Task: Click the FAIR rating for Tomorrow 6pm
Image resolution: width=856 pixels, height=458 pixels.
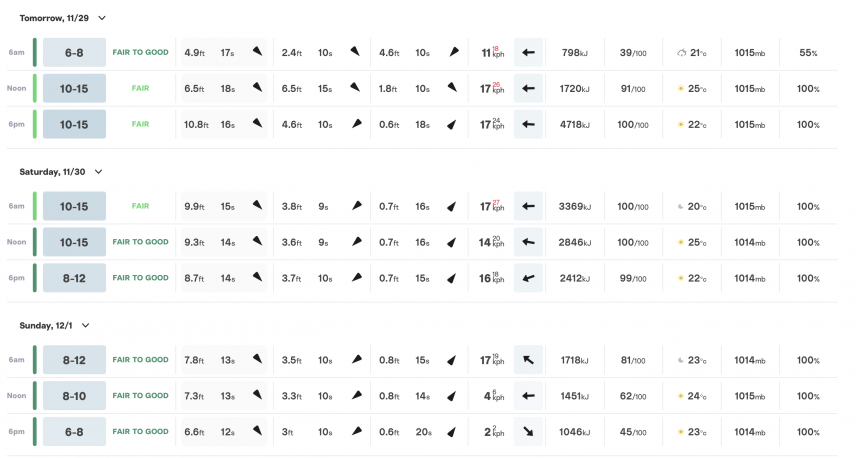Action: pos(140,124)
